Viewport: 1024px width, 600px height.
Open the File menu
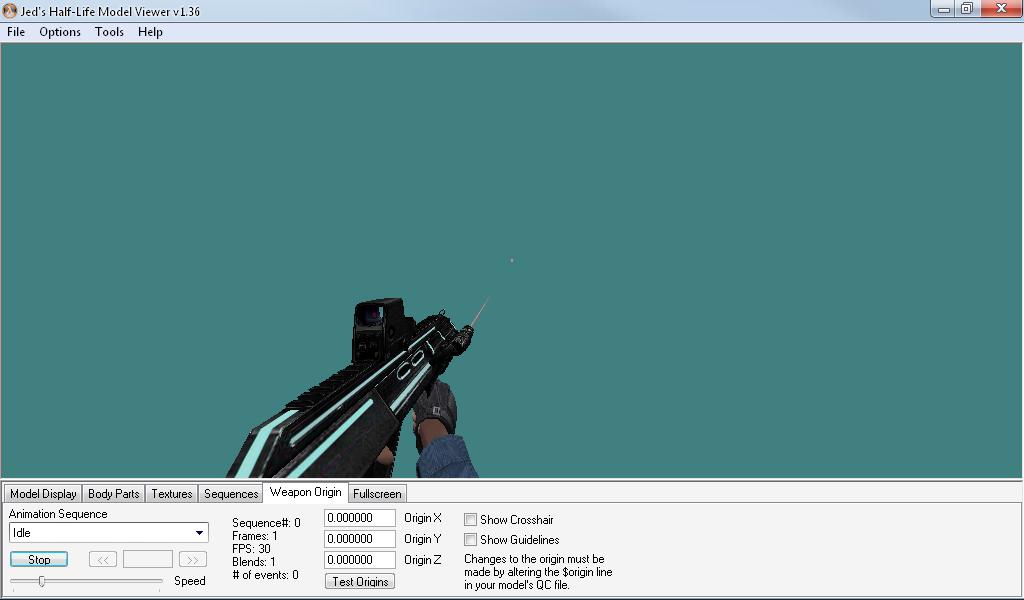pos(16,32)
